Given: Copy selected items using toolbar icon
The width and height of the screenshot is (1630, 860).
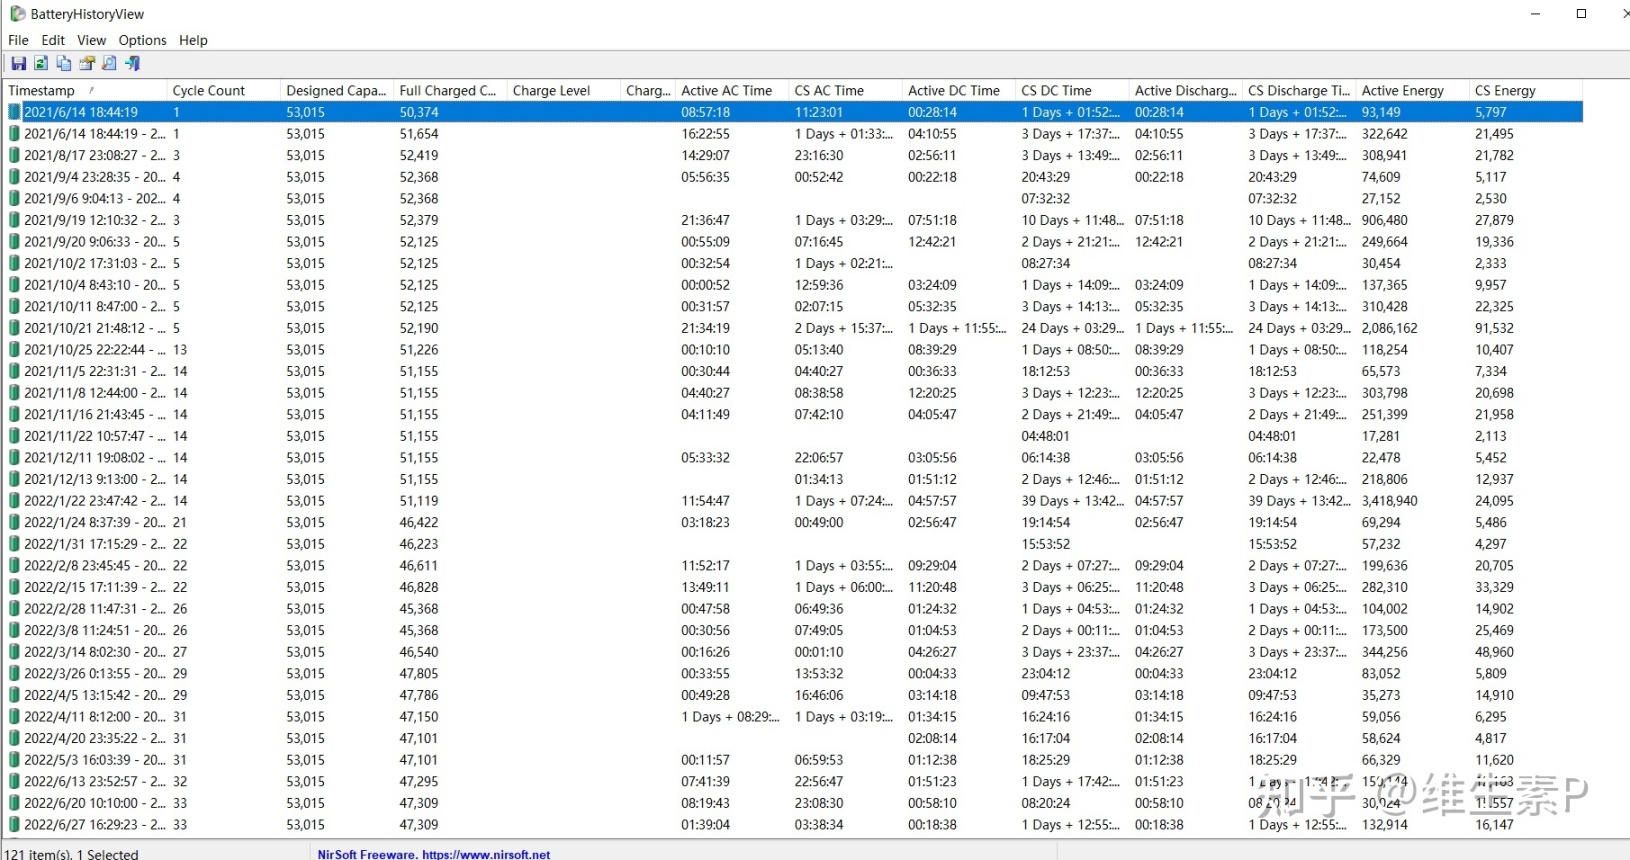Looking at the screenshot, I should point(64,63).
